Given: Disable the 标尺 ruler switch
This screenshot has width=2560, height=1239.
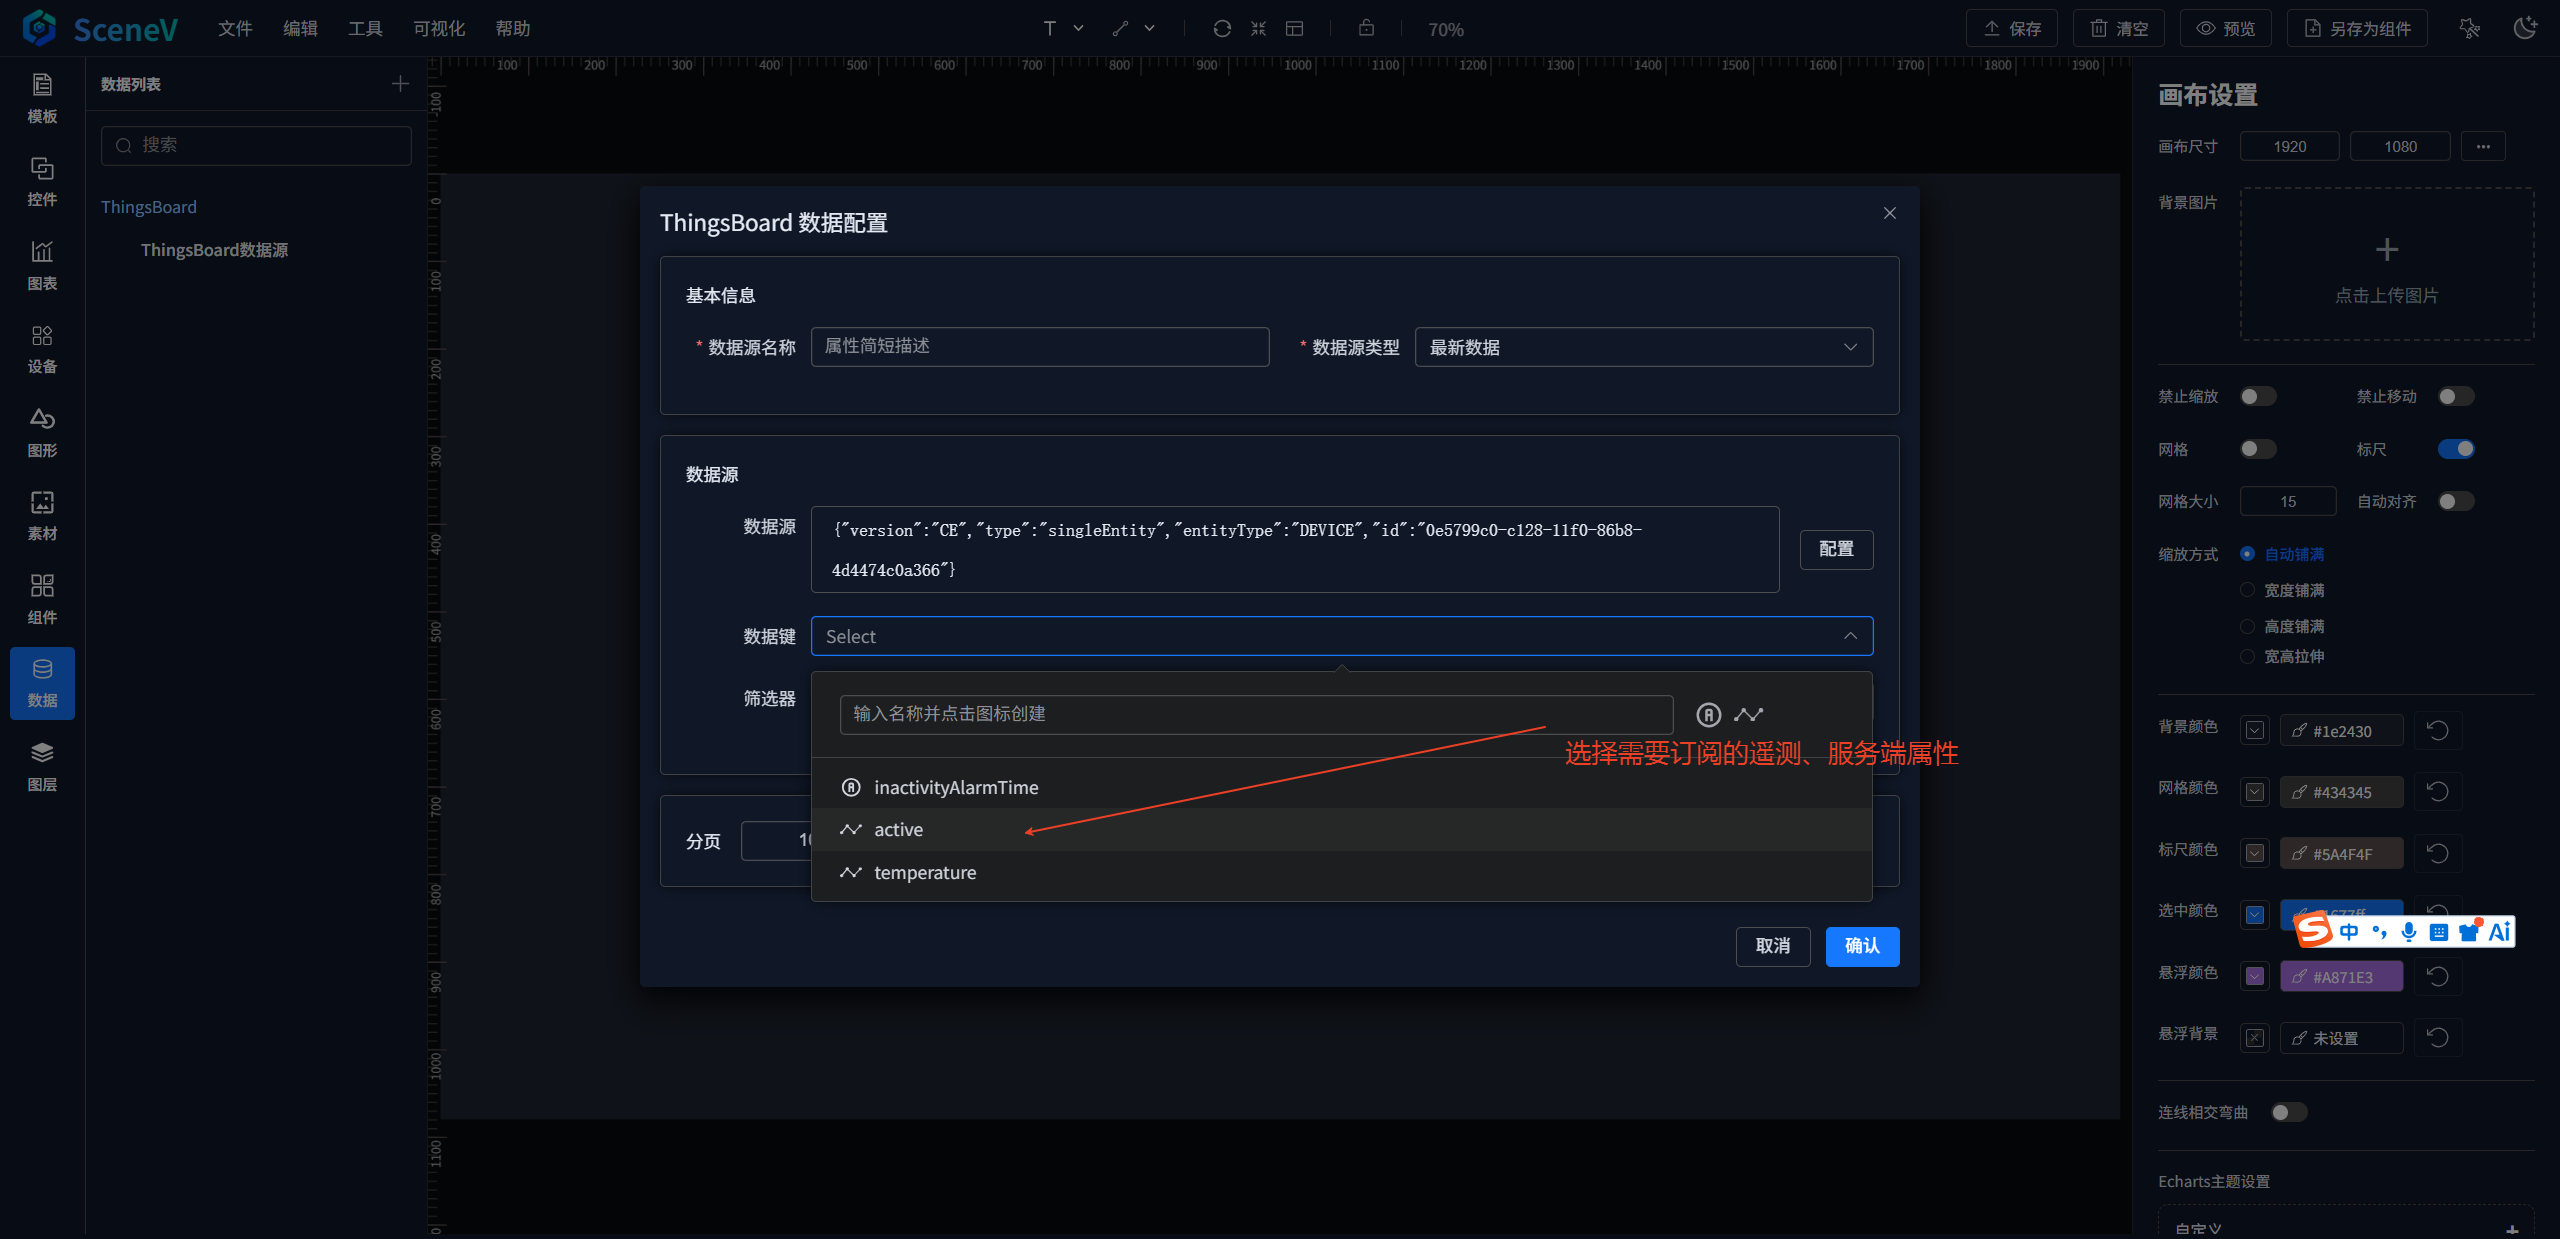Looking at the screenshot, I should click(2456, 449).
